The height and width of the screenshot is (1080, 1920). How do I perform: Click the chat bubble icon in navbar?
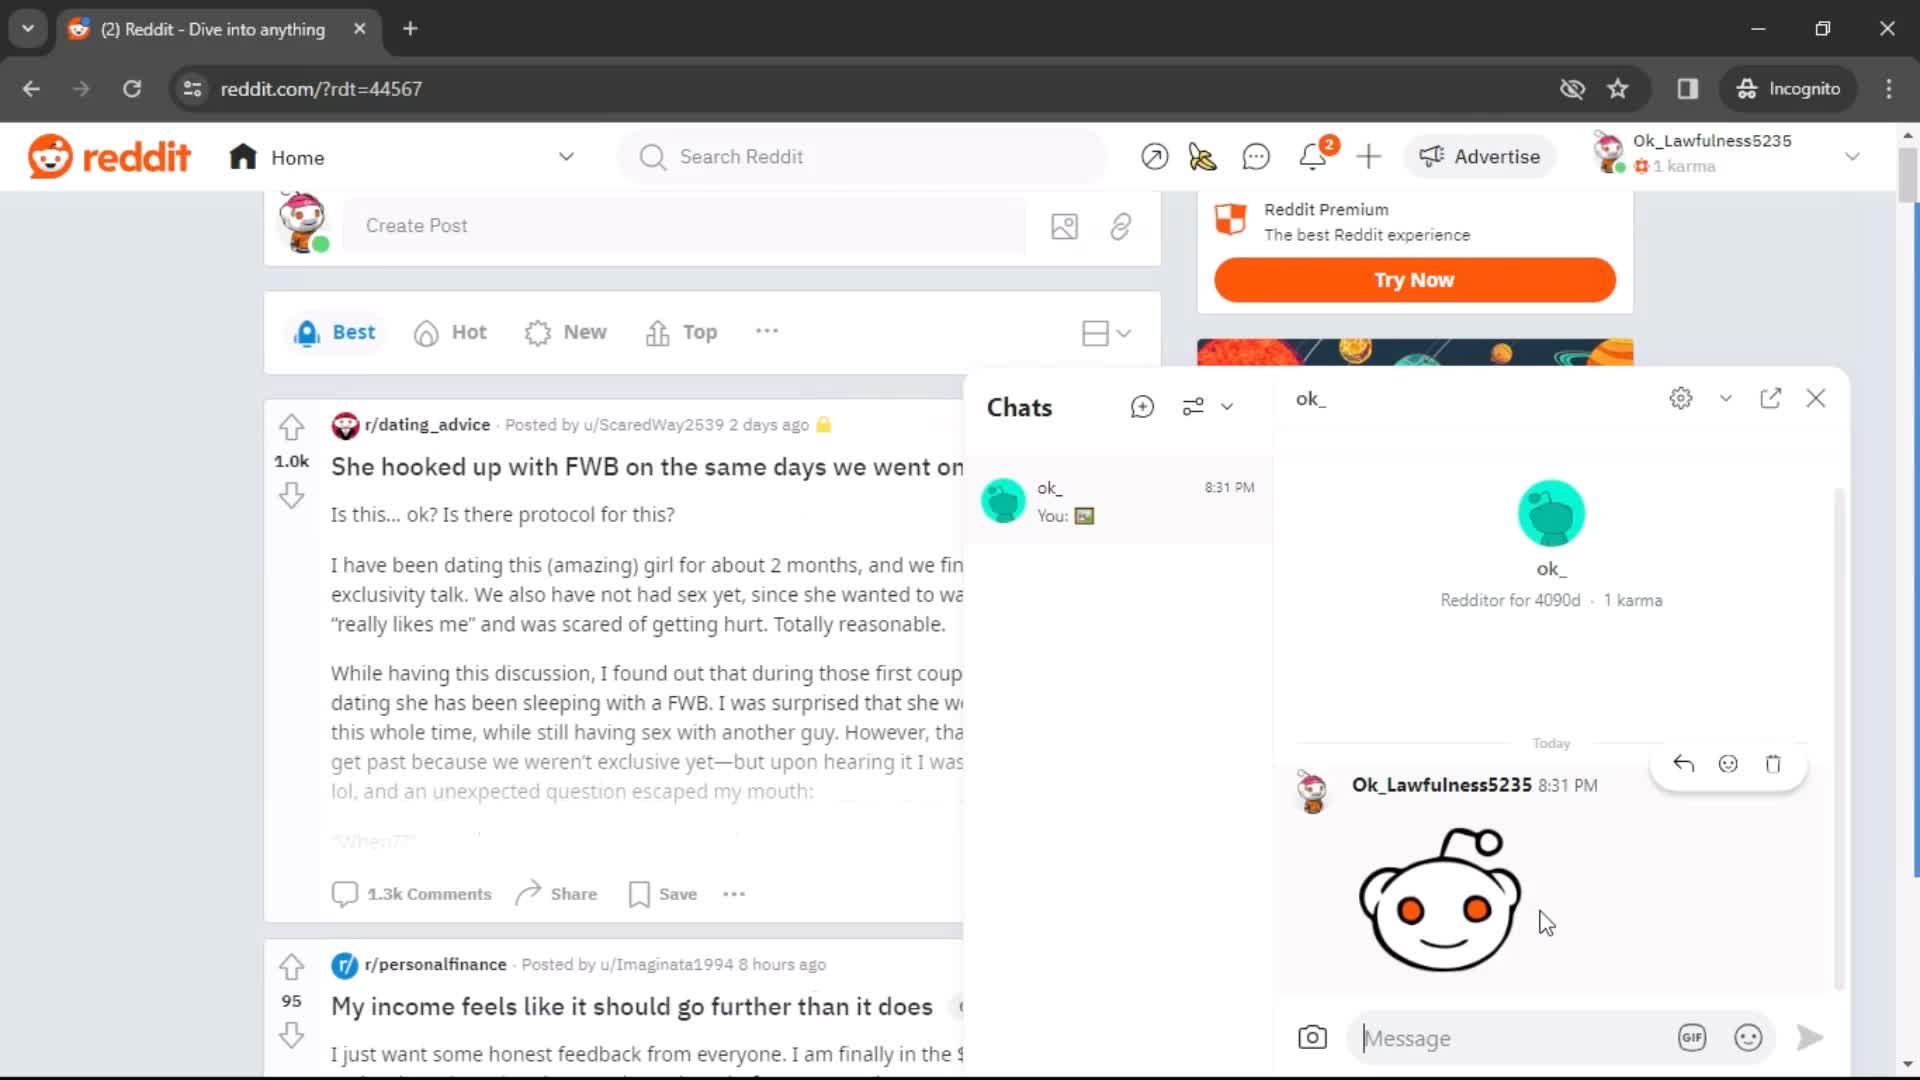[x=1255, y=156]
